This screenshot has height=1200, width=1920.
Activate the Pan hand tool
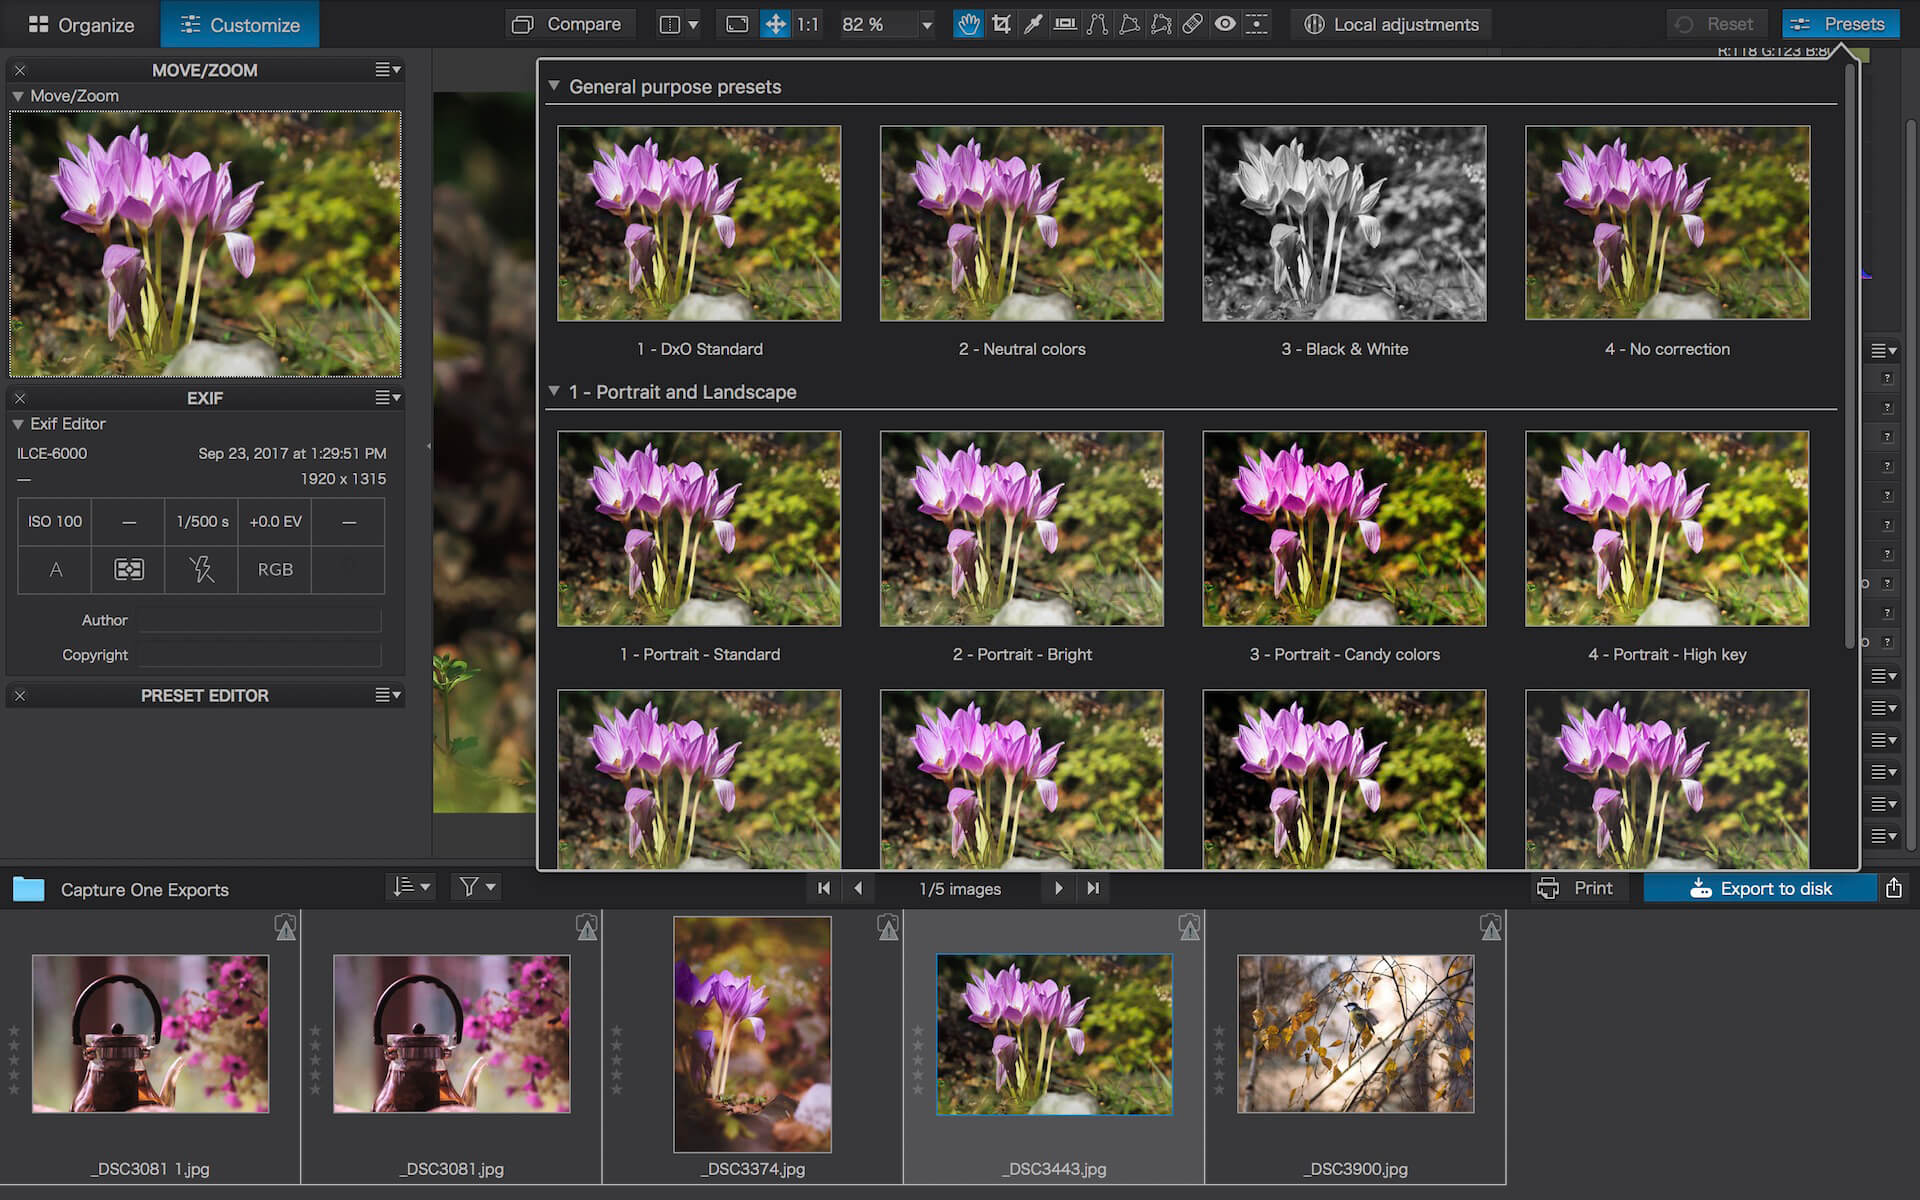(968, 23)
